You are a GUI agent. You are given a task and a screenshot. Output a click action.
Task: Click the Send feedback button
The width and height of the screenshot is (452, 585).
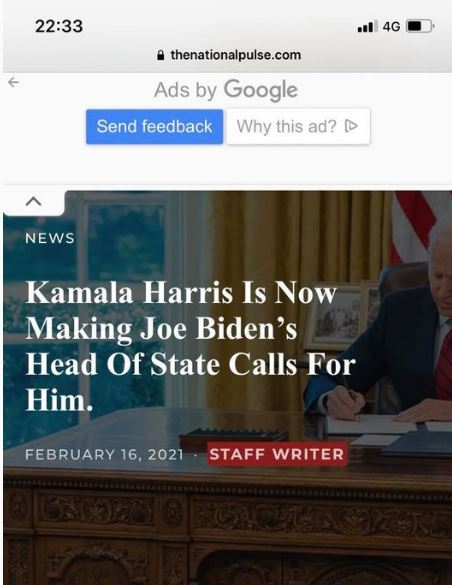[x=154, y=126]
